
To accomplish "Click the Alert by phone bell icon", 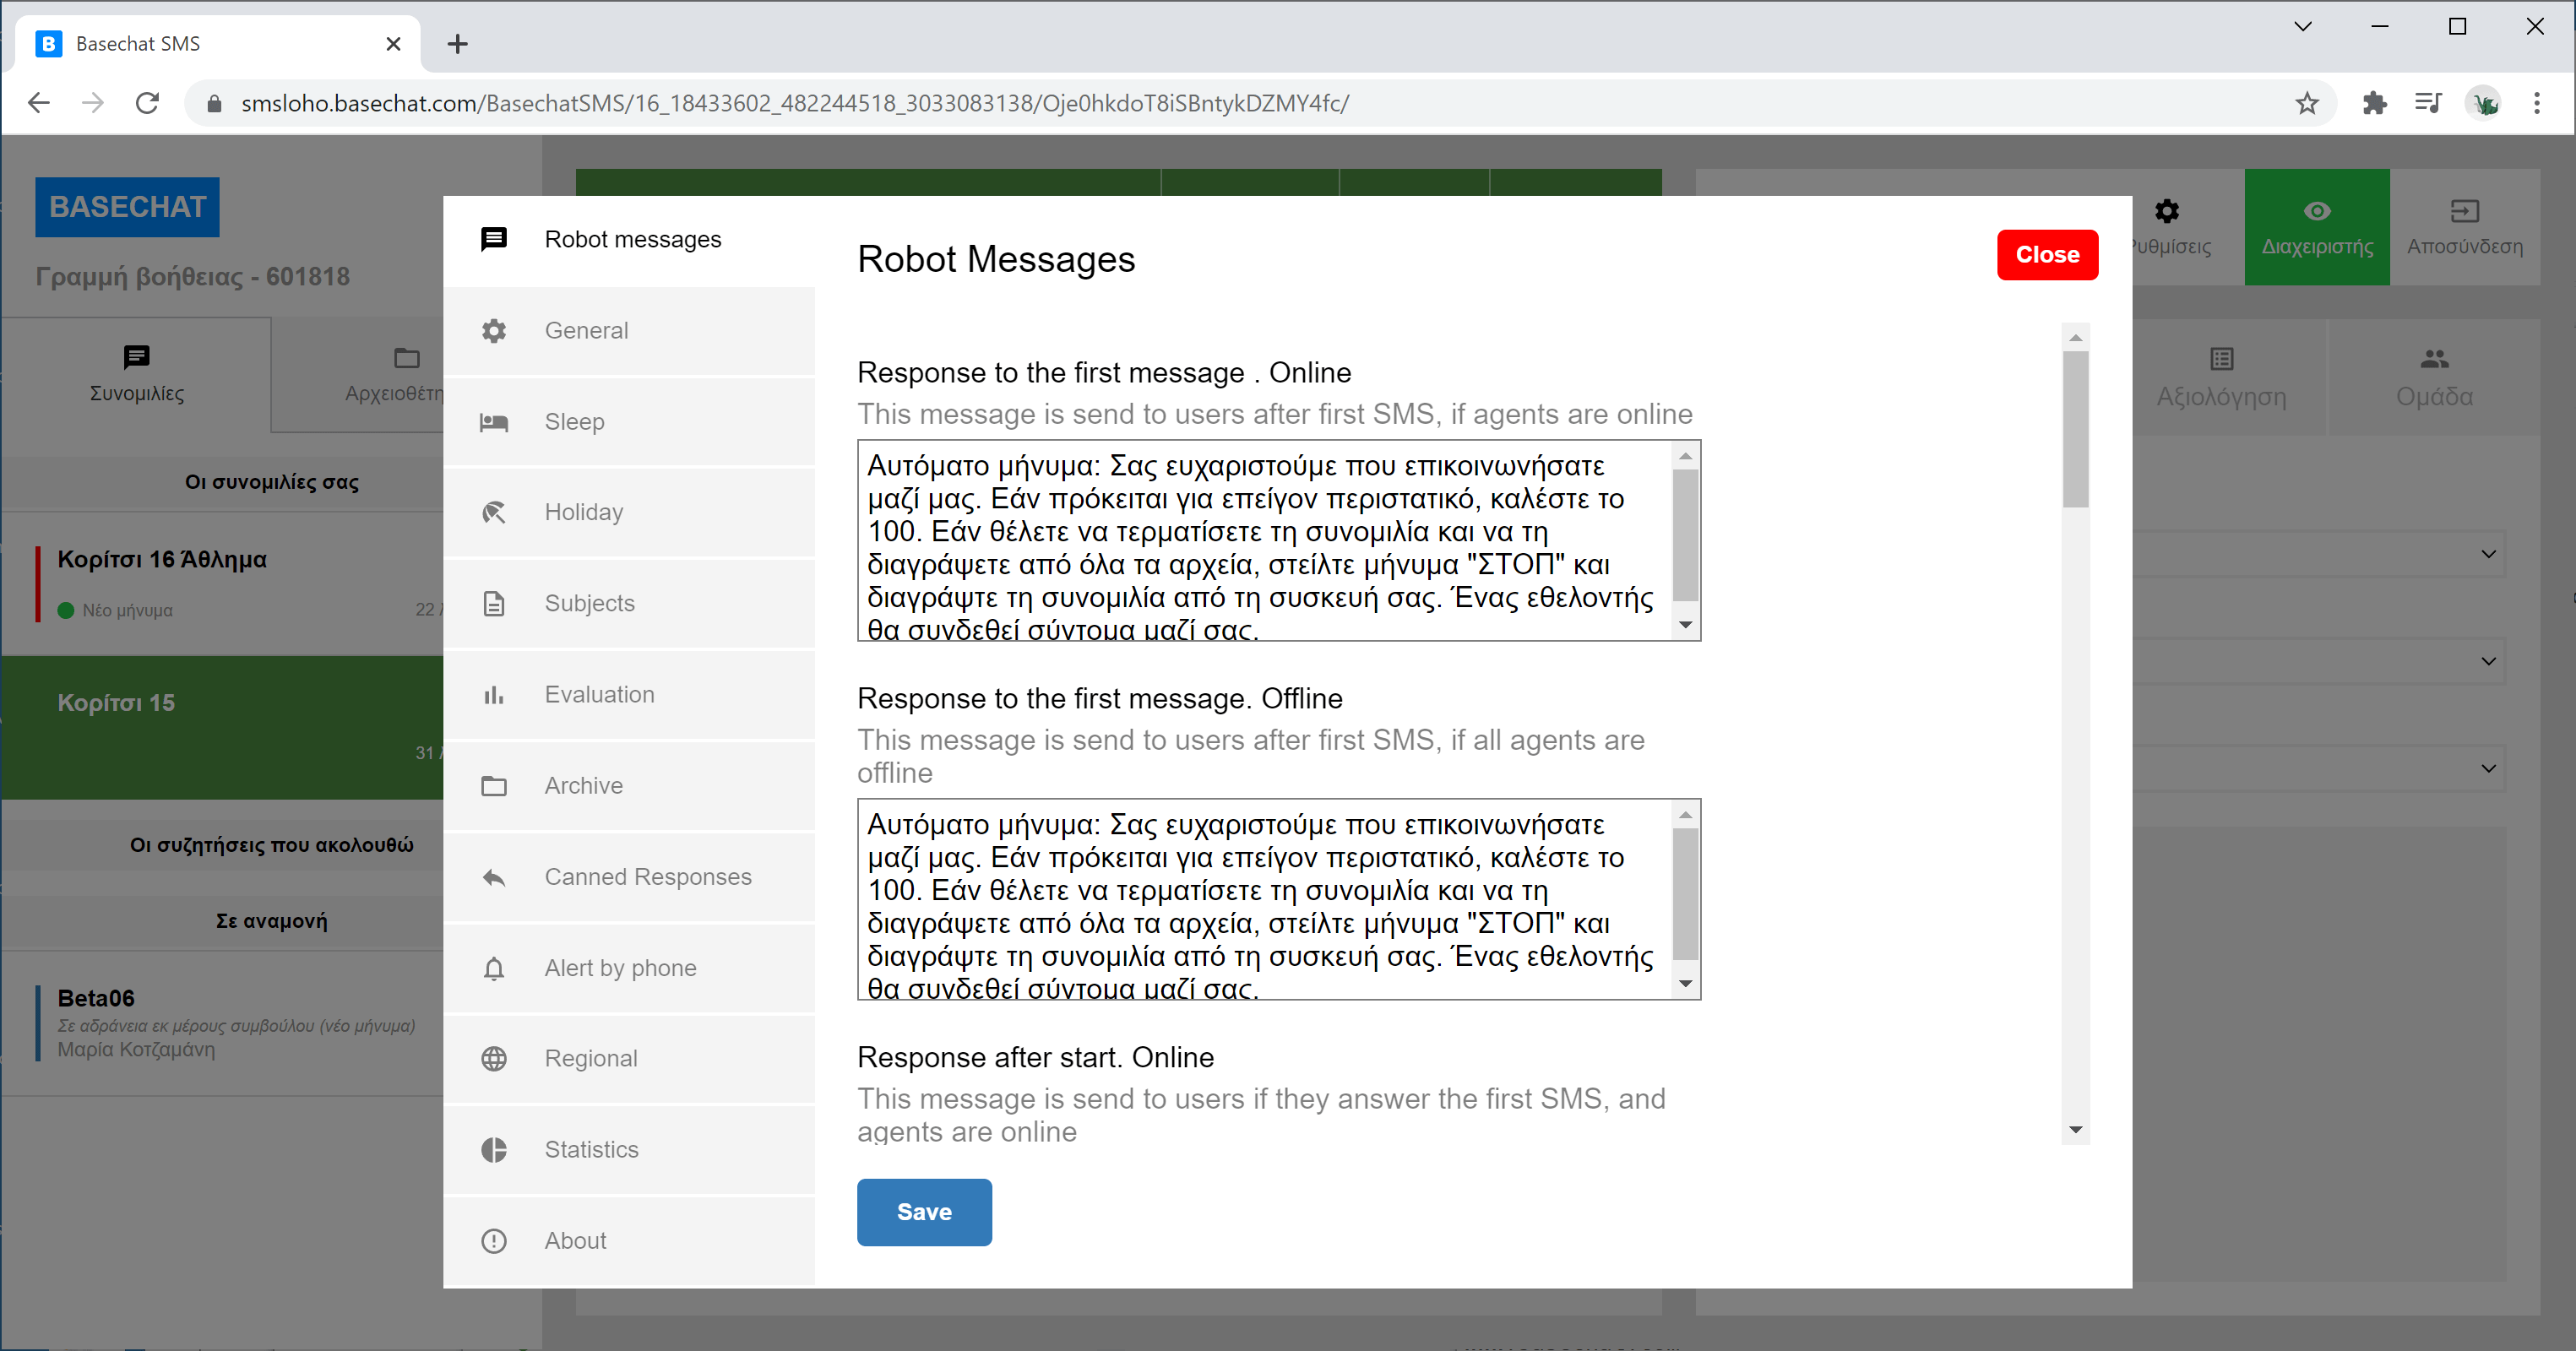I will (x=494, y=968).
